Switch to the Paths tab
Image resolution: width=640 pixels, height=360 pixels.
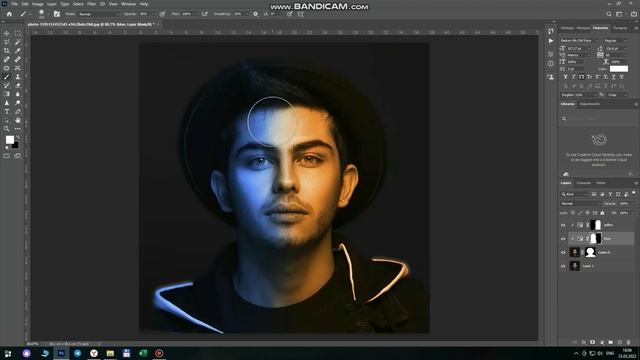pos(600,183)
